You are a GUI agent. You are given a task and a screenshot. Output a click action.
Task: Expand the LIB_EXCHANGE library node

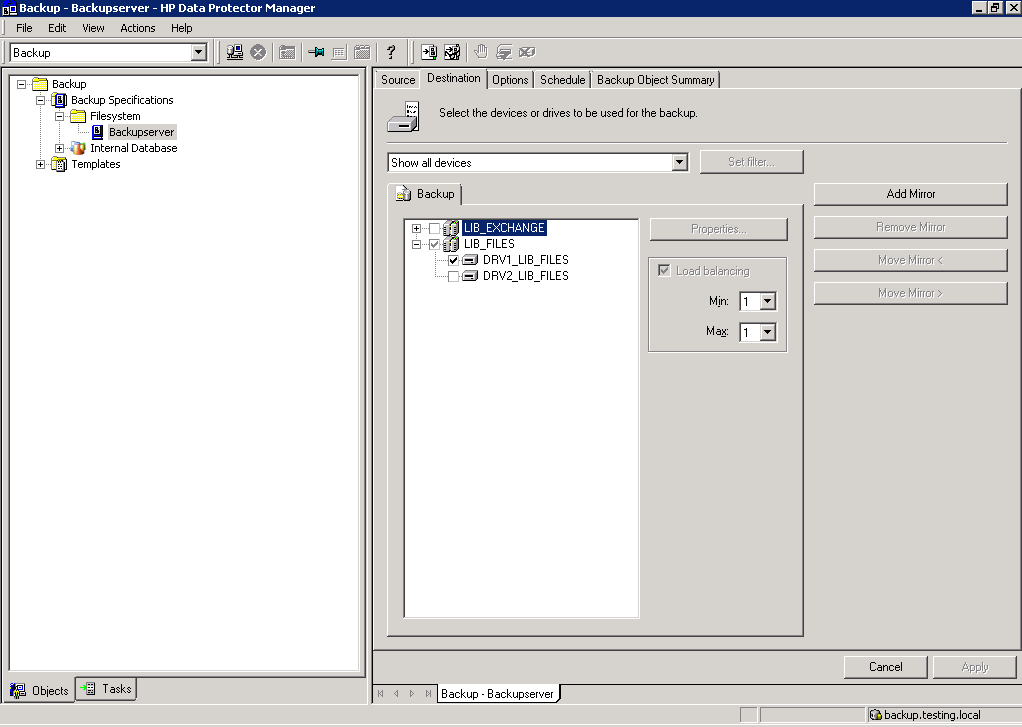[x=416, y=228]
